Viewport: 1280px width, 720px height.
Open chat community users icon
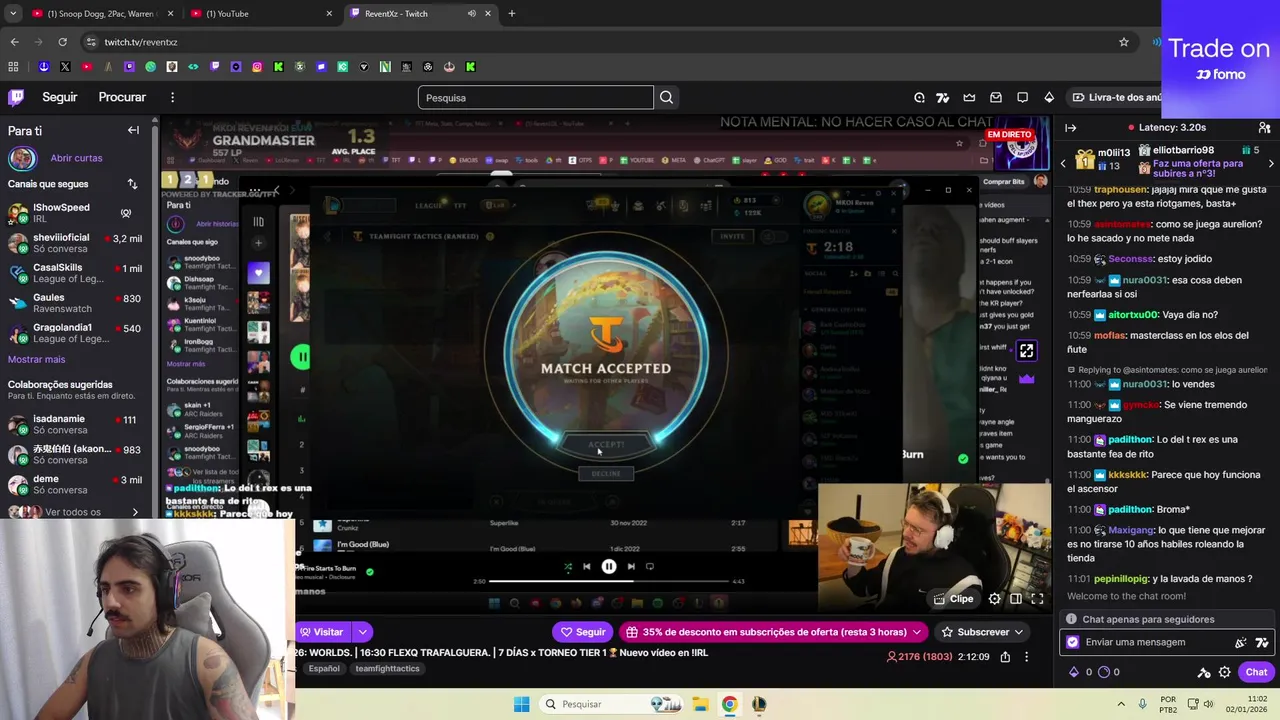(x=1264, y=127)
